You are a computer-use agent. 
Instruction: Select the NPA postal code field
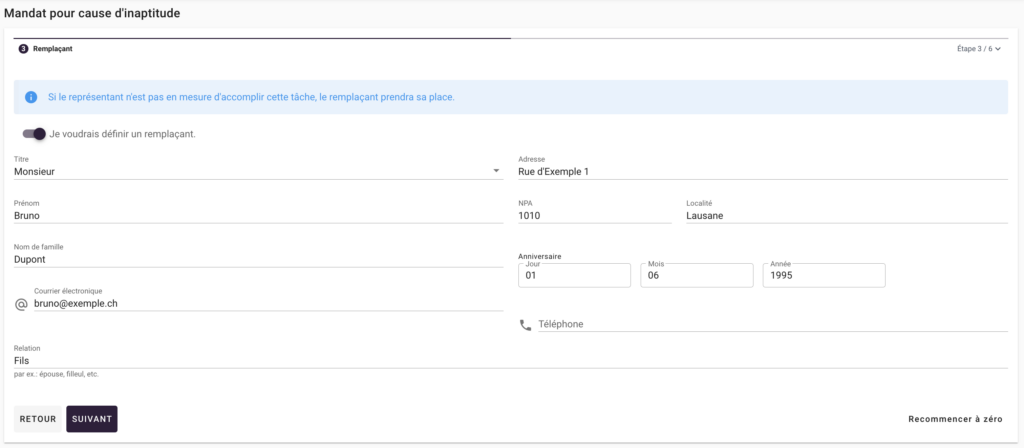594,214
